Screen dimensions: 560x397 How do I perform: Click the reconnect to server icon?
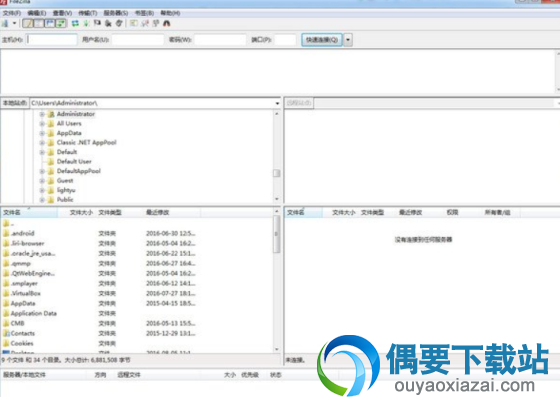click(119, 24)
